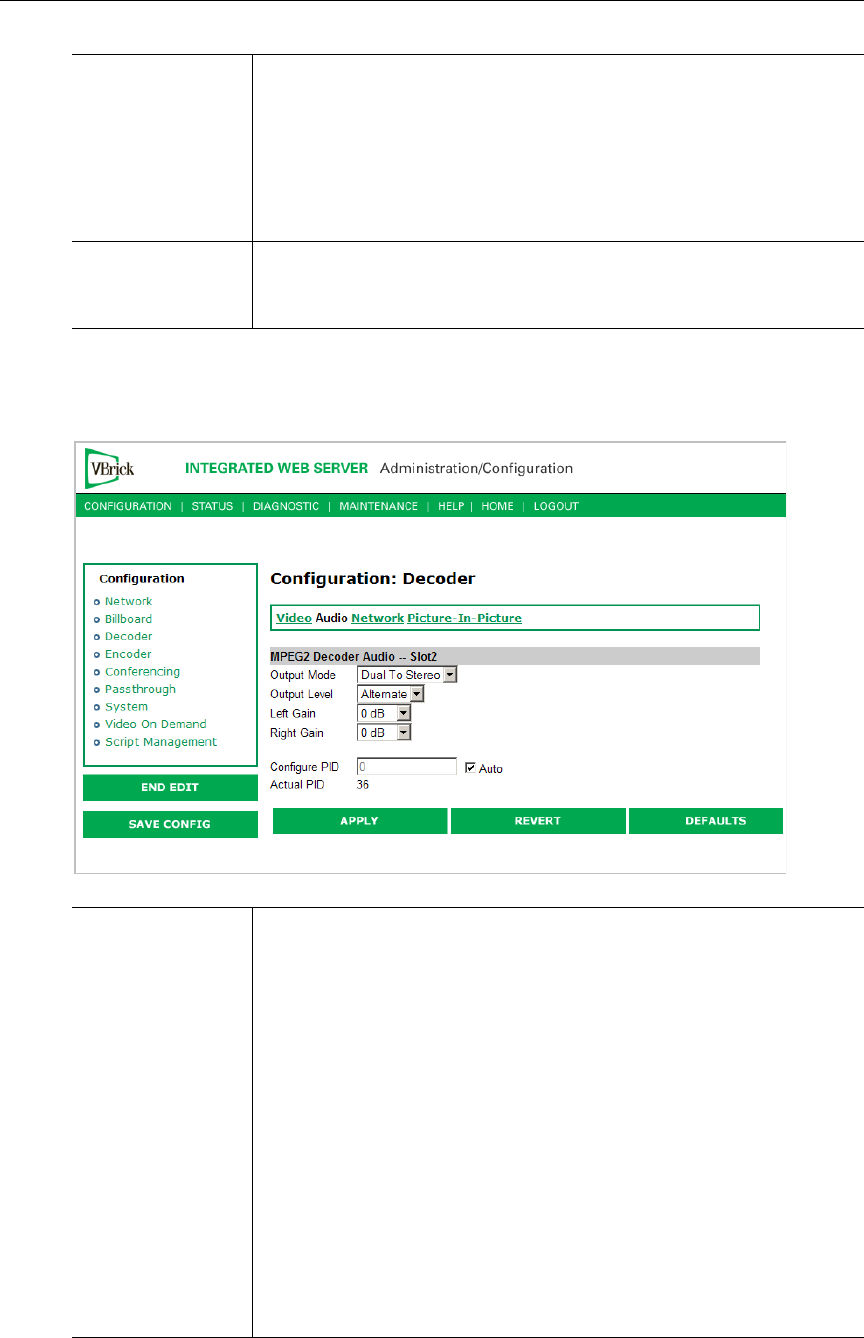
Task: Select Script Management in sidebar
Action: 161,742
